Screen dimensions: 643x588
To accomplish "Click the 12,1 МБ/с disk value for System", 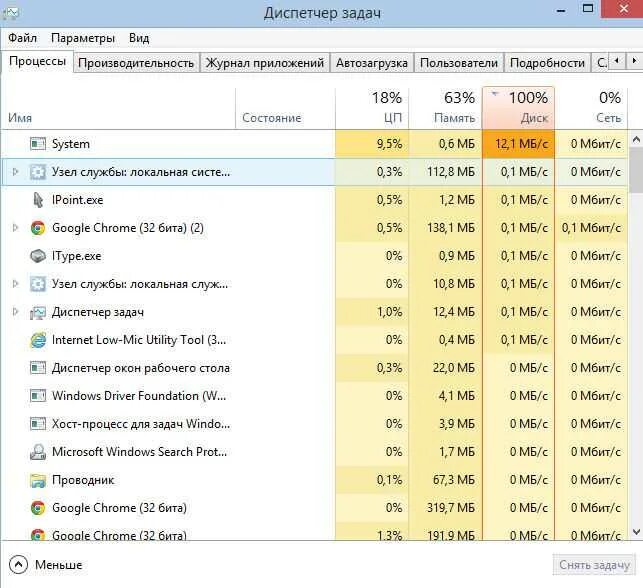I will coord(518,144).
